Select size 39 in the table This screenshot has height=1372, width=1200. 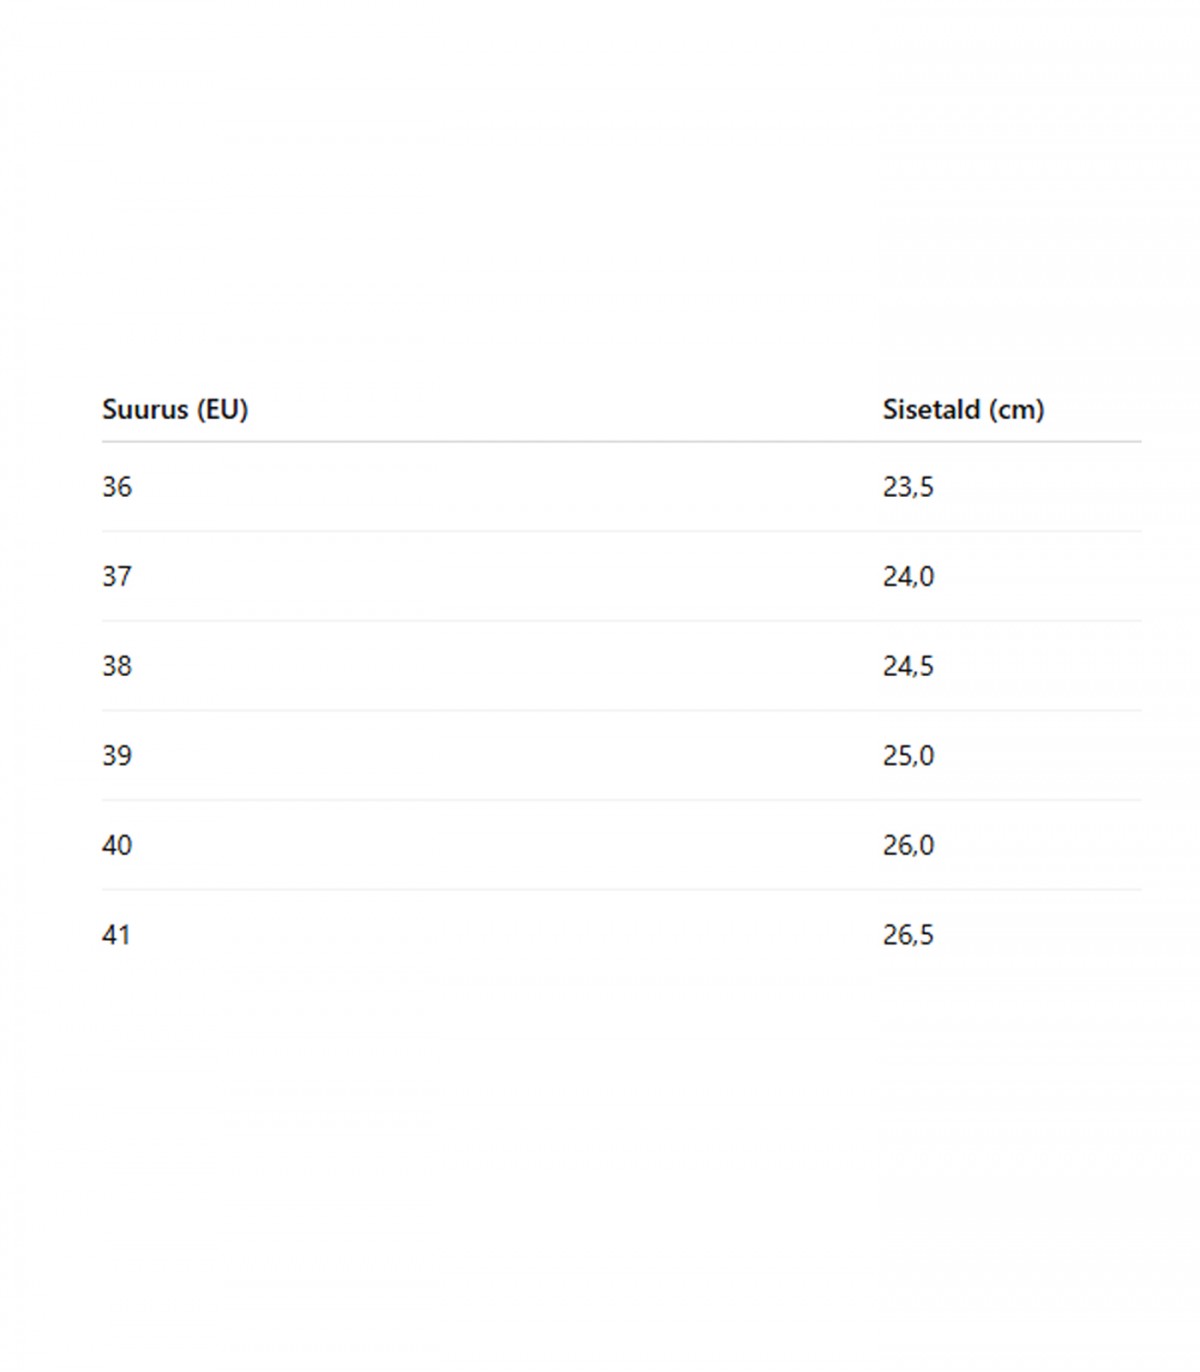[117, 755]
